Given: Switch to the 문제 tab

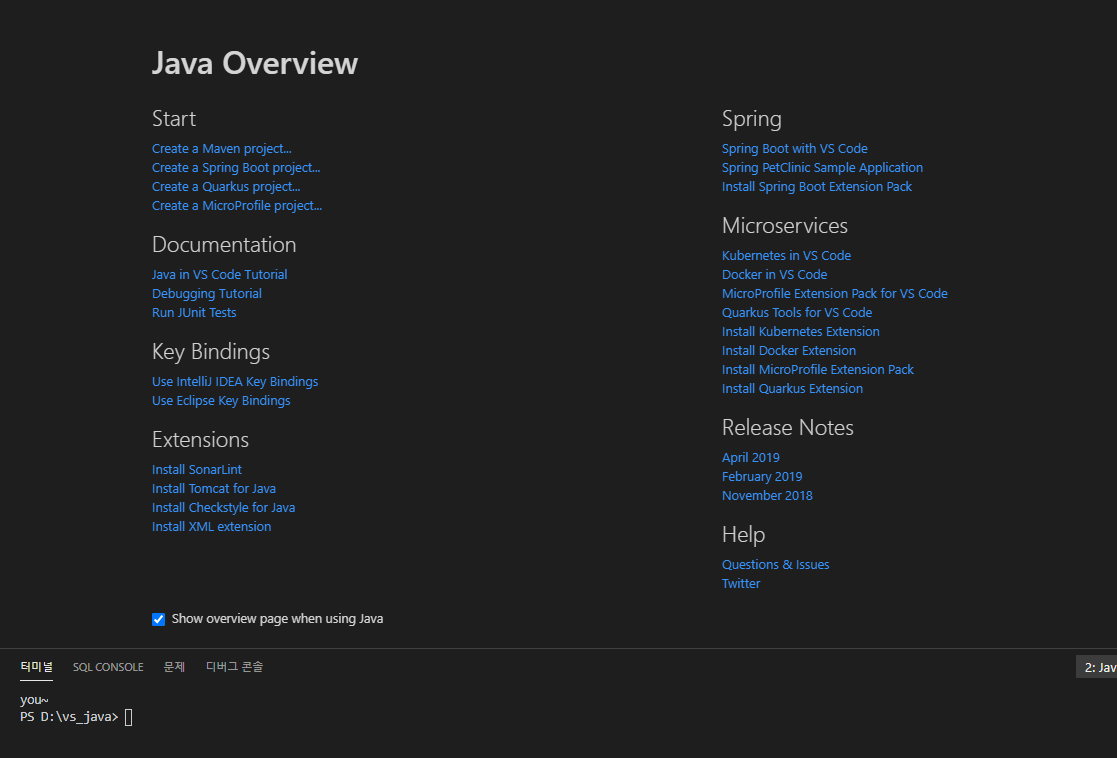Looking at the screenshot, I should click(x=175, y=667).
